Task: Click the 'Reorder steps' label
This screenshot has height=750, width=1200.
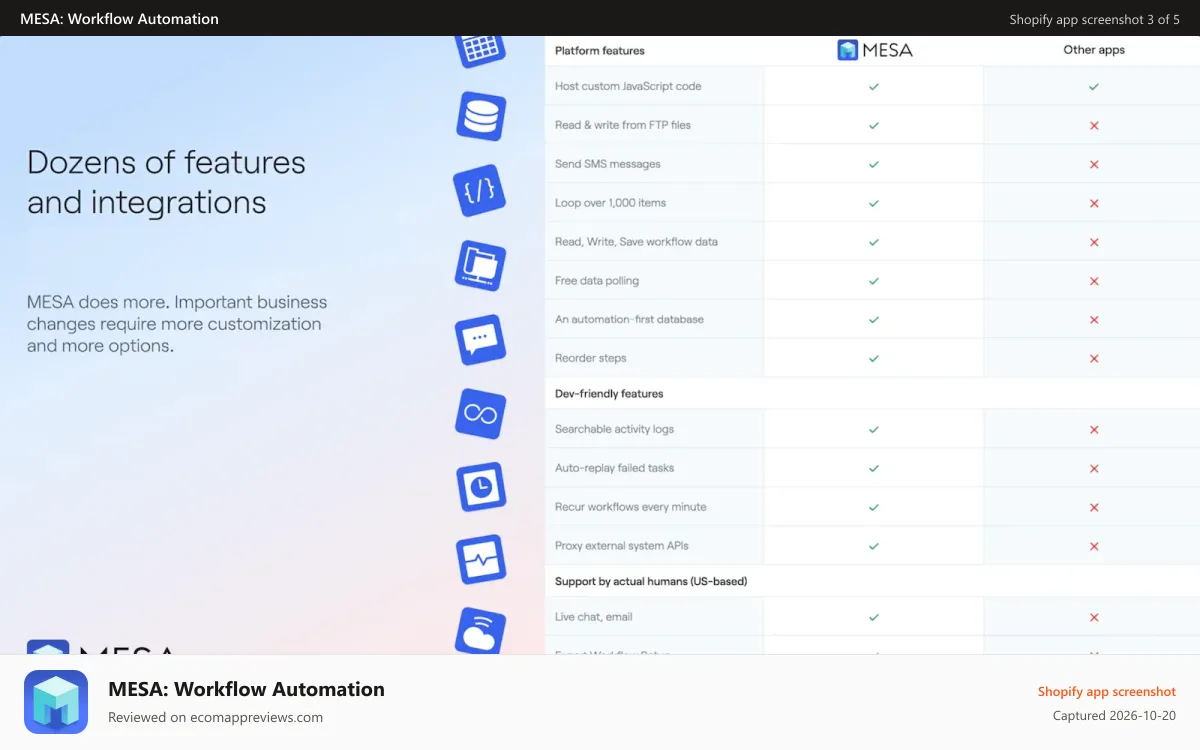Action: coord(591,358)
